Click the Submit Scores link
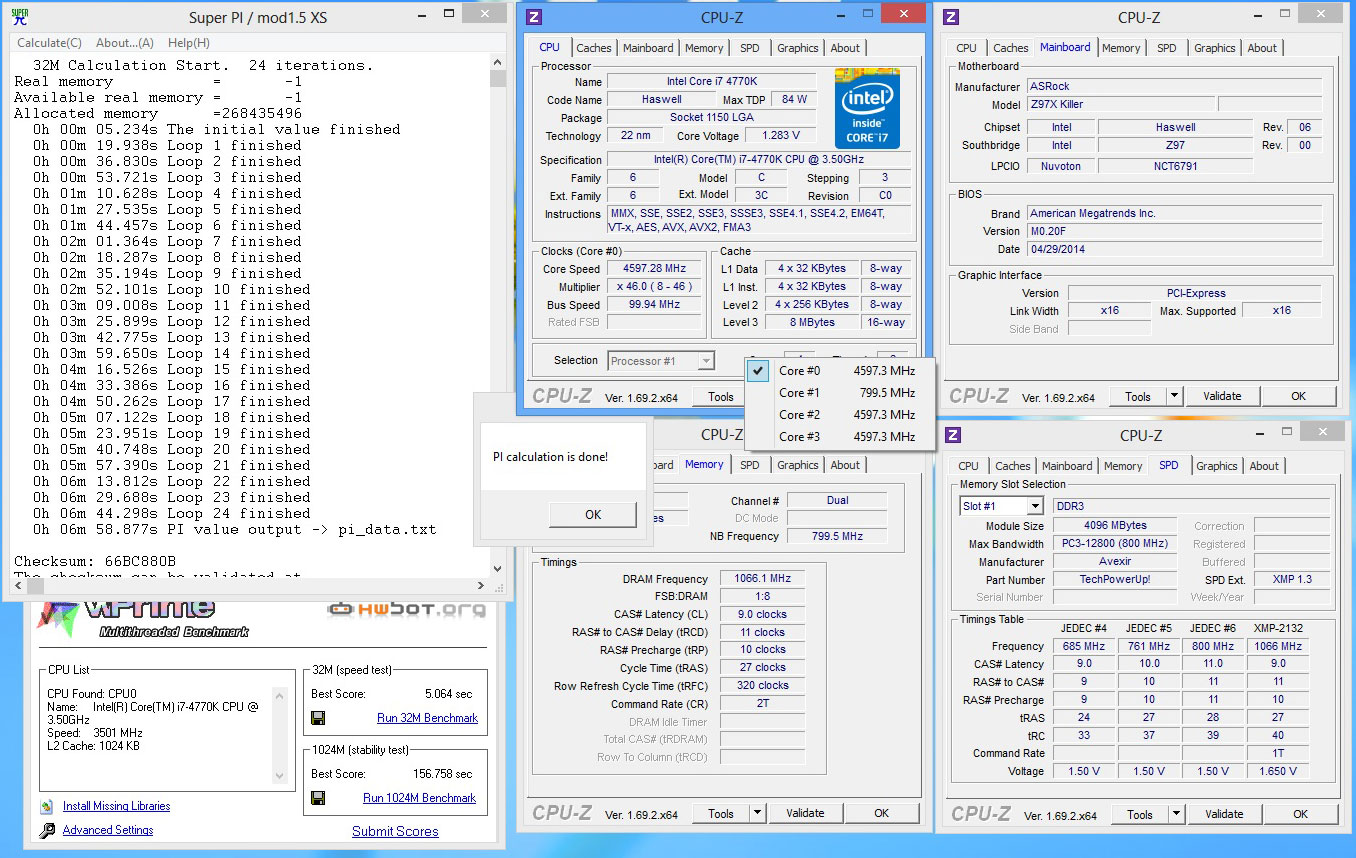Screen dimensions: 1356x858 pos(395,831)
